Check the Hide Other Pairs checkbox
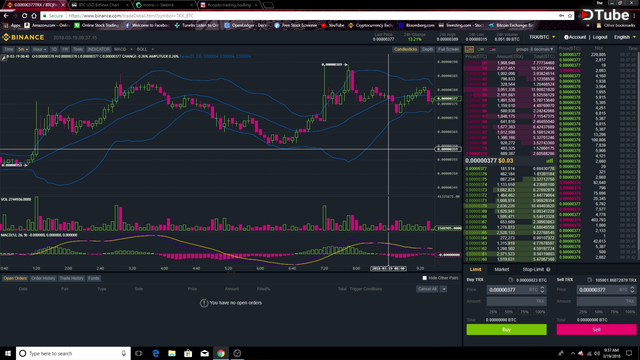The image size is (640, 360). [x=424, y=278]
